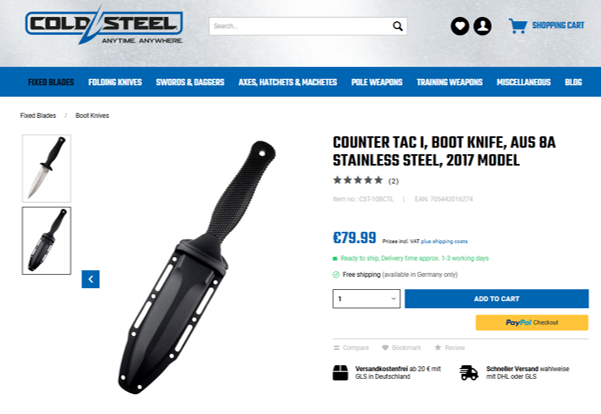Go to Boot Knives breadcrumb
Screen dimensions: 601x414
click(x=92, y=115)
